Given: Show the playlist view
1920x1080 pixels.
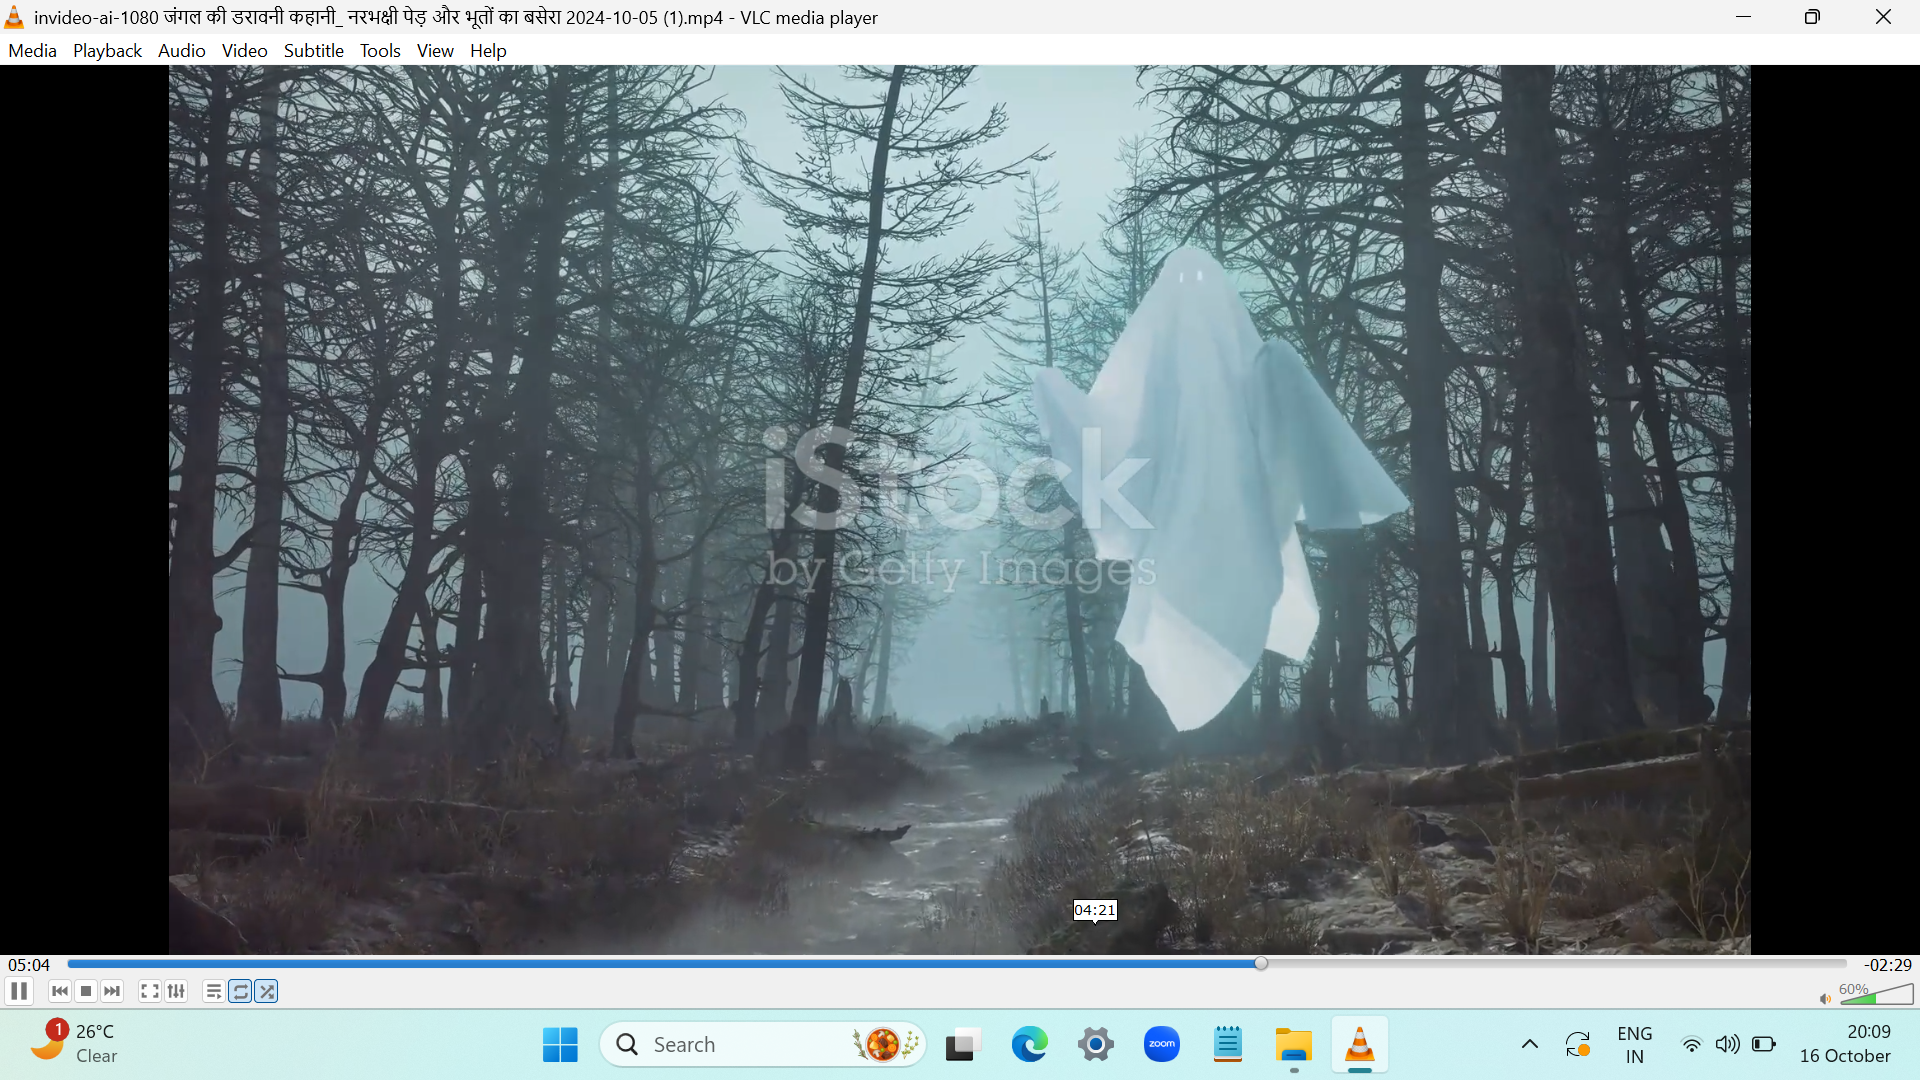Looking at the screenshot, I should click(213, 991).
